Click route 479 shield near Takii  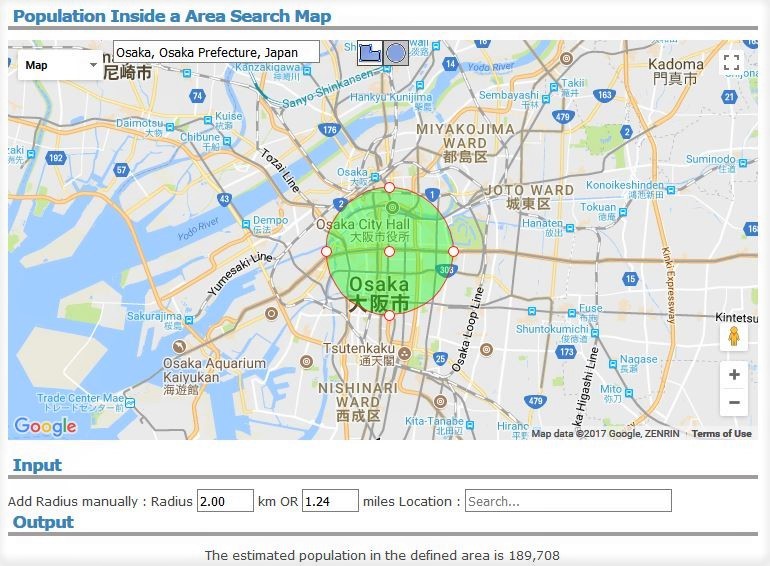tap(562, 116)
